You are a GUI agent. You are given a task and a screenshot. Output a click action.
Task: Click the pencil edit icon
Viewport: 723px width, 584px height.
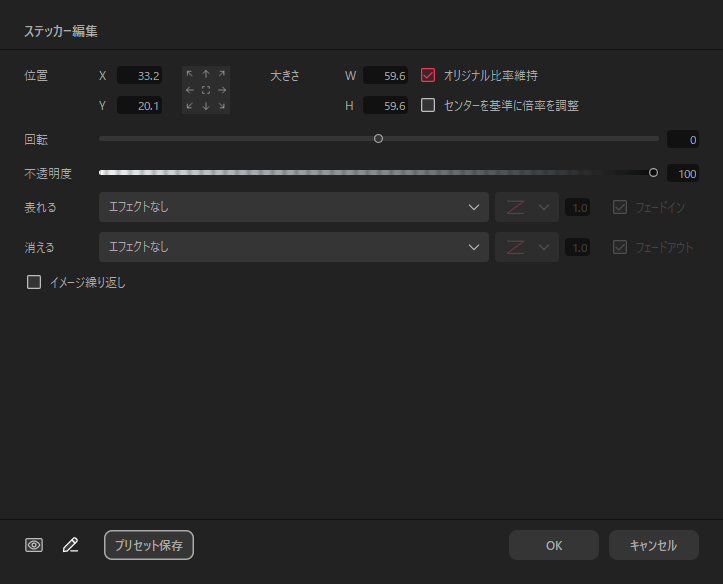pos(70,545)
